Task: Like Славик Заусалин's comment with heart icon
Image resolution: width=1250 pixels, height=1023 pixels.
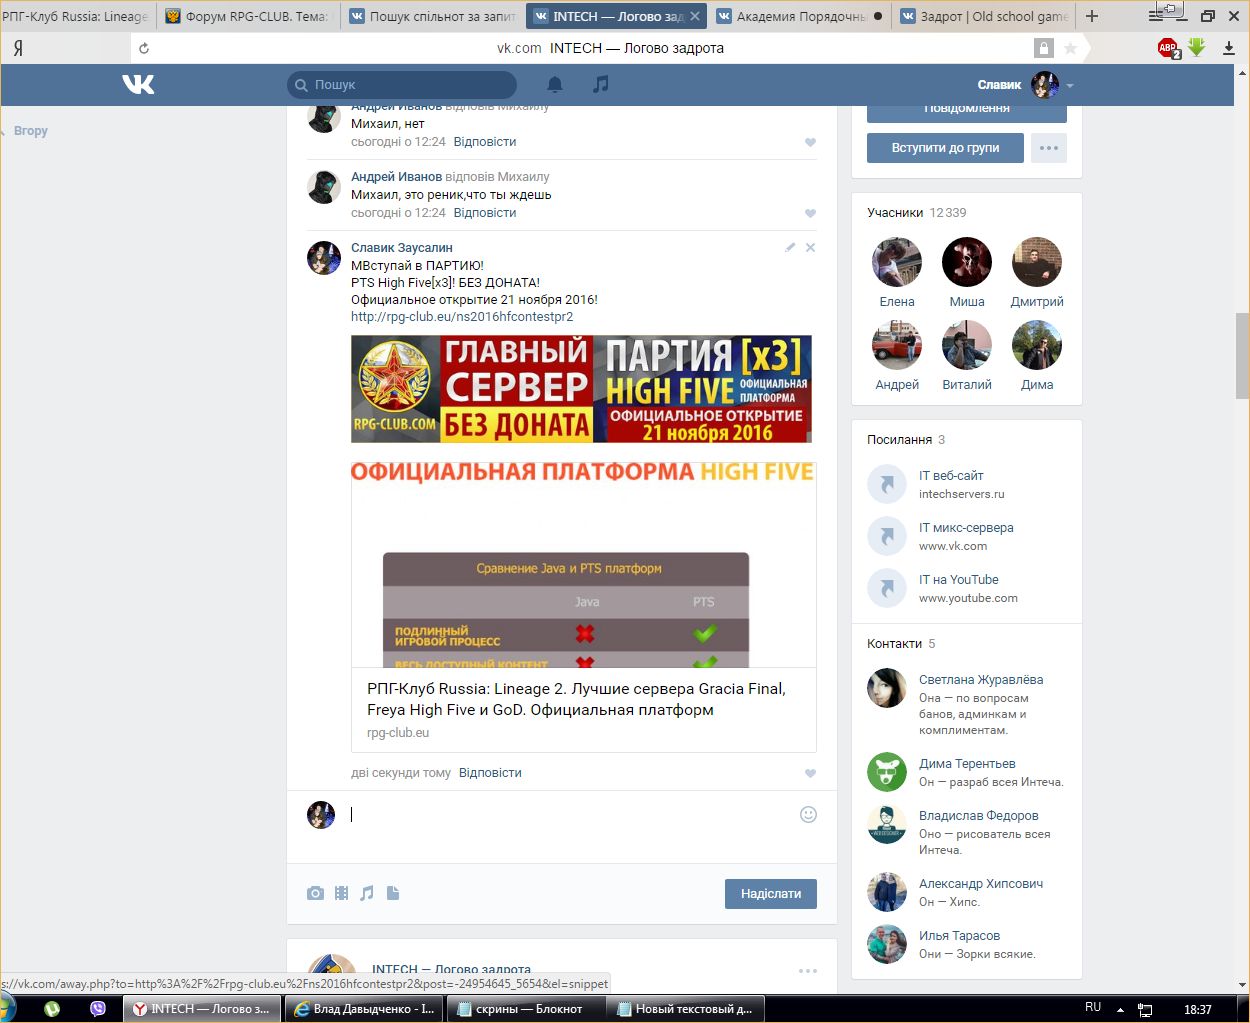Action: tap(810, 773)
